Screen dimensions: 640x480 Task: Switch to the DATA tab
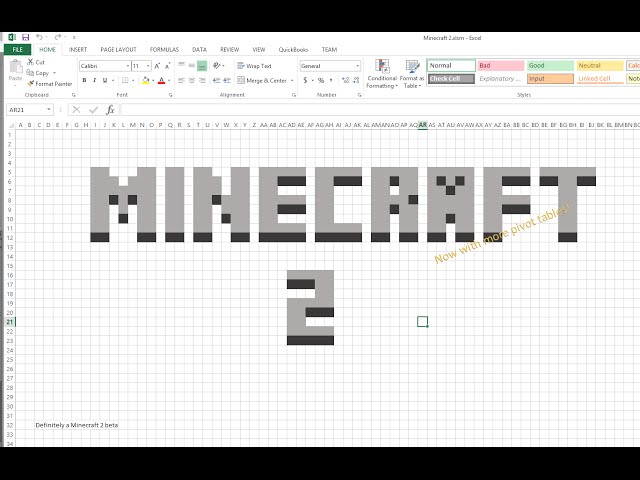(199, 49)
